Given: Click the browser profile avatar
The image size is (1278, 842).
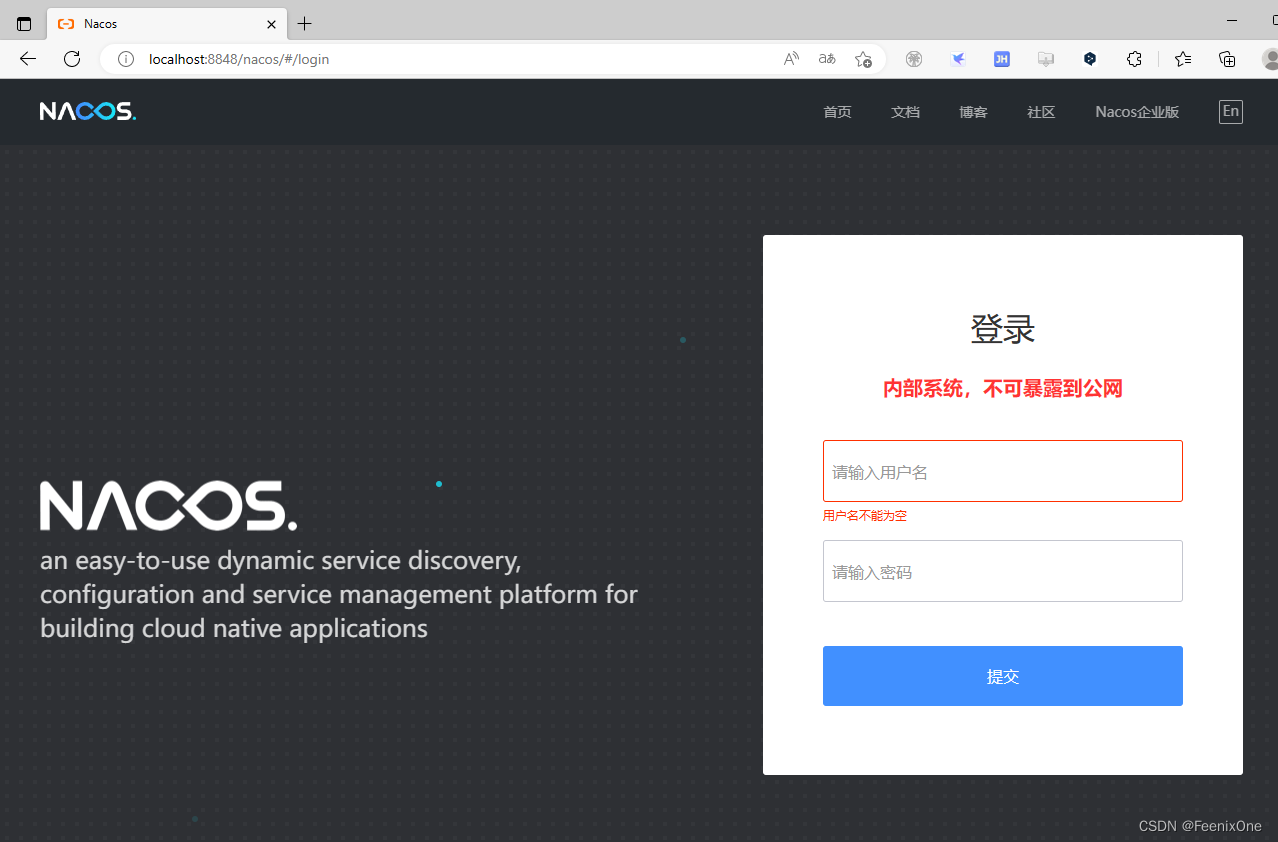Looking at the screenshot, I should (1269, 59).
